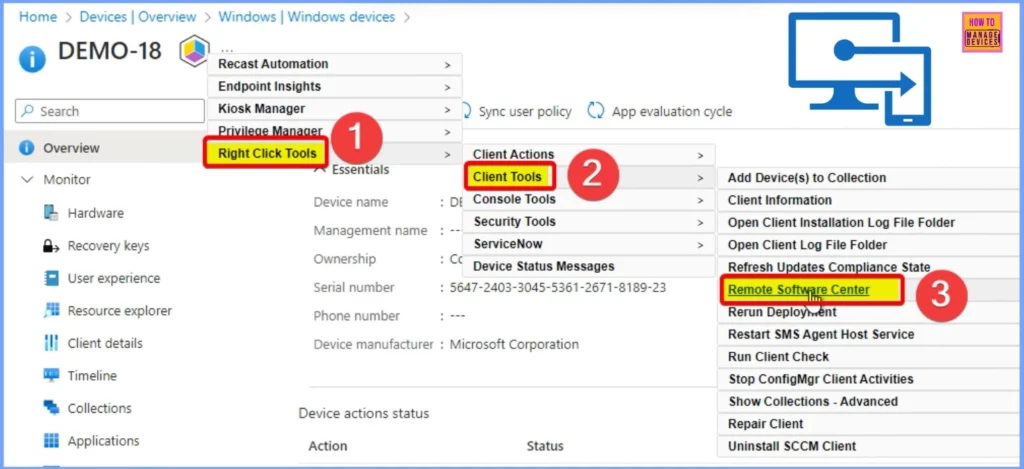This screenshot has width=1024, height=469.
Task: Click the Client details icon
Action: coord(51,343)
